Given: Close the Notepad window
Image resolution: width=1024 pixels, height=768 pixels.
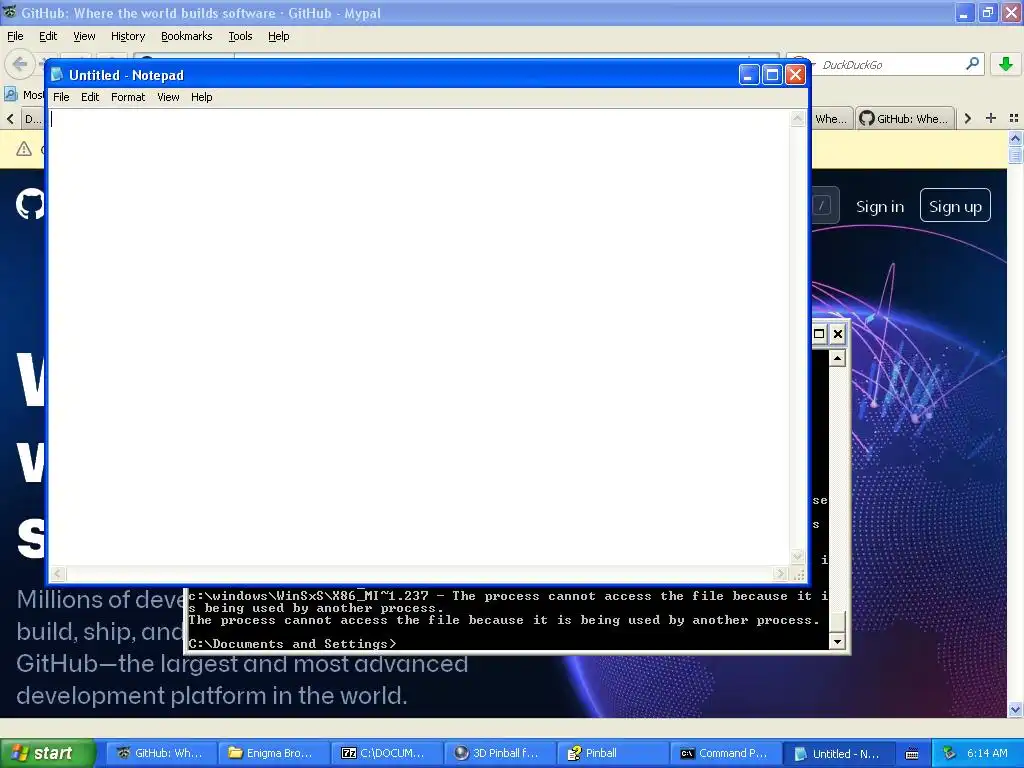Looking at the screenshot, I should pyautogui.click(x=795, y=75).
